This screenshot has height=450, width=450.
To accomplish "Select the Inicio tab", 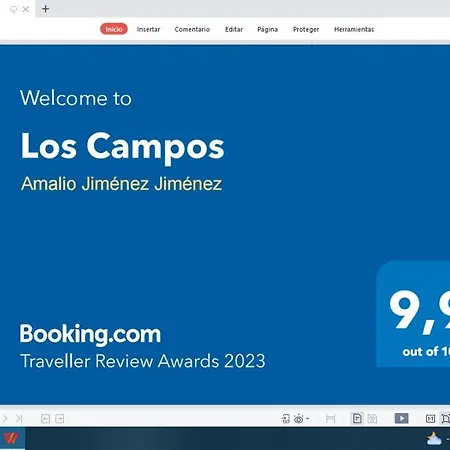I will point(114,29).
